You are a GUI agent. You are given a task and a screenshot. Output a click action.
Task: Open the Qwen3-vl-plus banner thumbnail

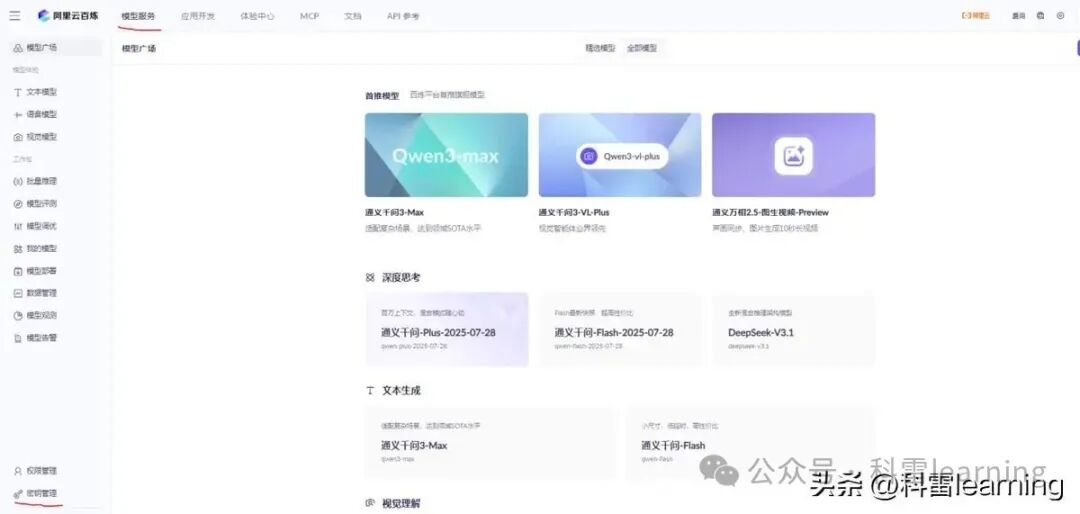(620, 155)
